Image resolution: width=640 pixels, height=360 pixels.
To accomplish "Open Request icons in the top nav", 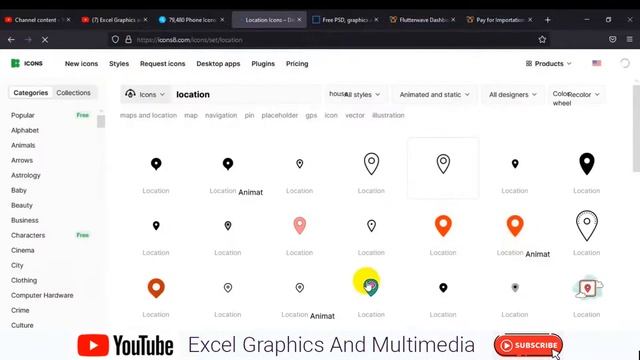I will click(x=162, y=64).
